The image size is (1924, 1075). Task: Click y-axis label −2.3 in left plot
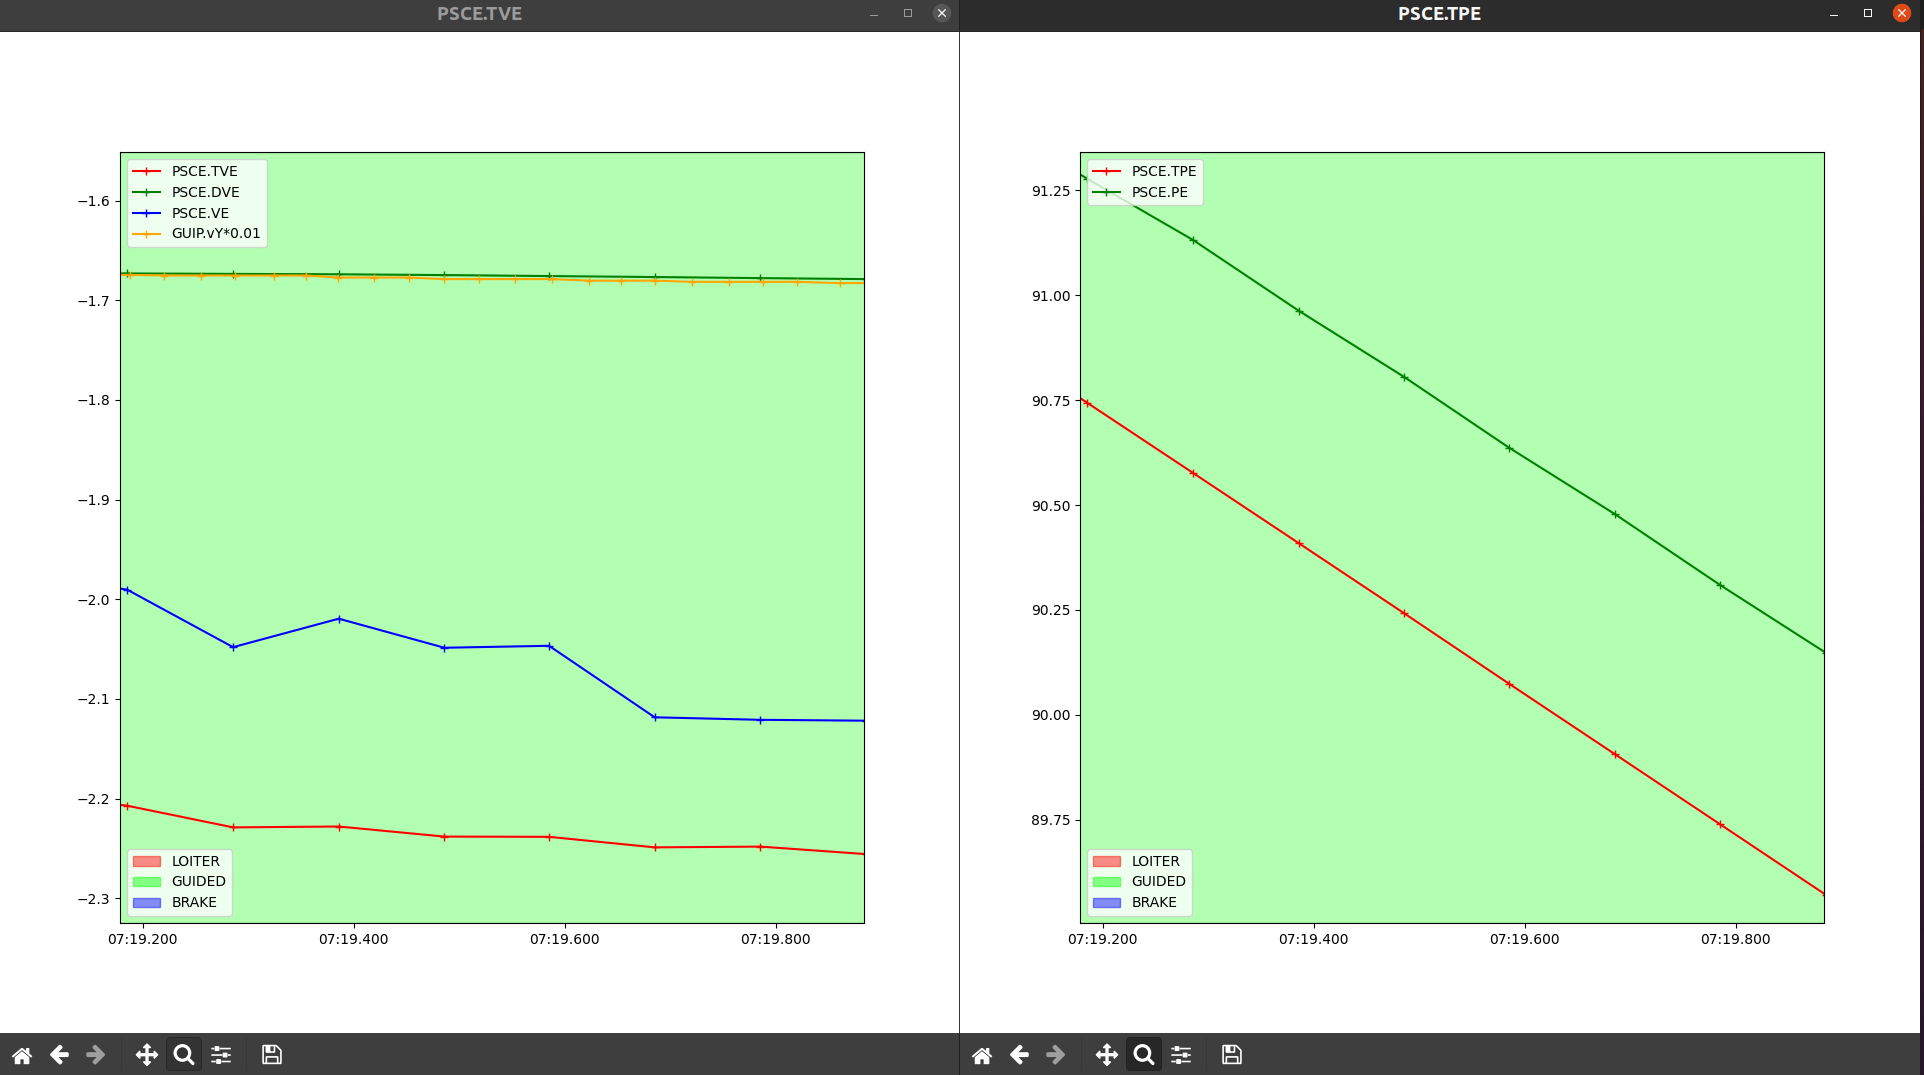point(94,899)
